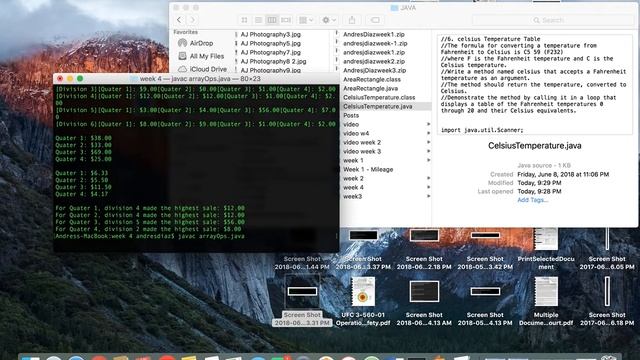The height and width of the screenshot is (360, 640).
Task: Select Multiple Docume...ourt.pdf desktop file
Action: pos(546,291)
